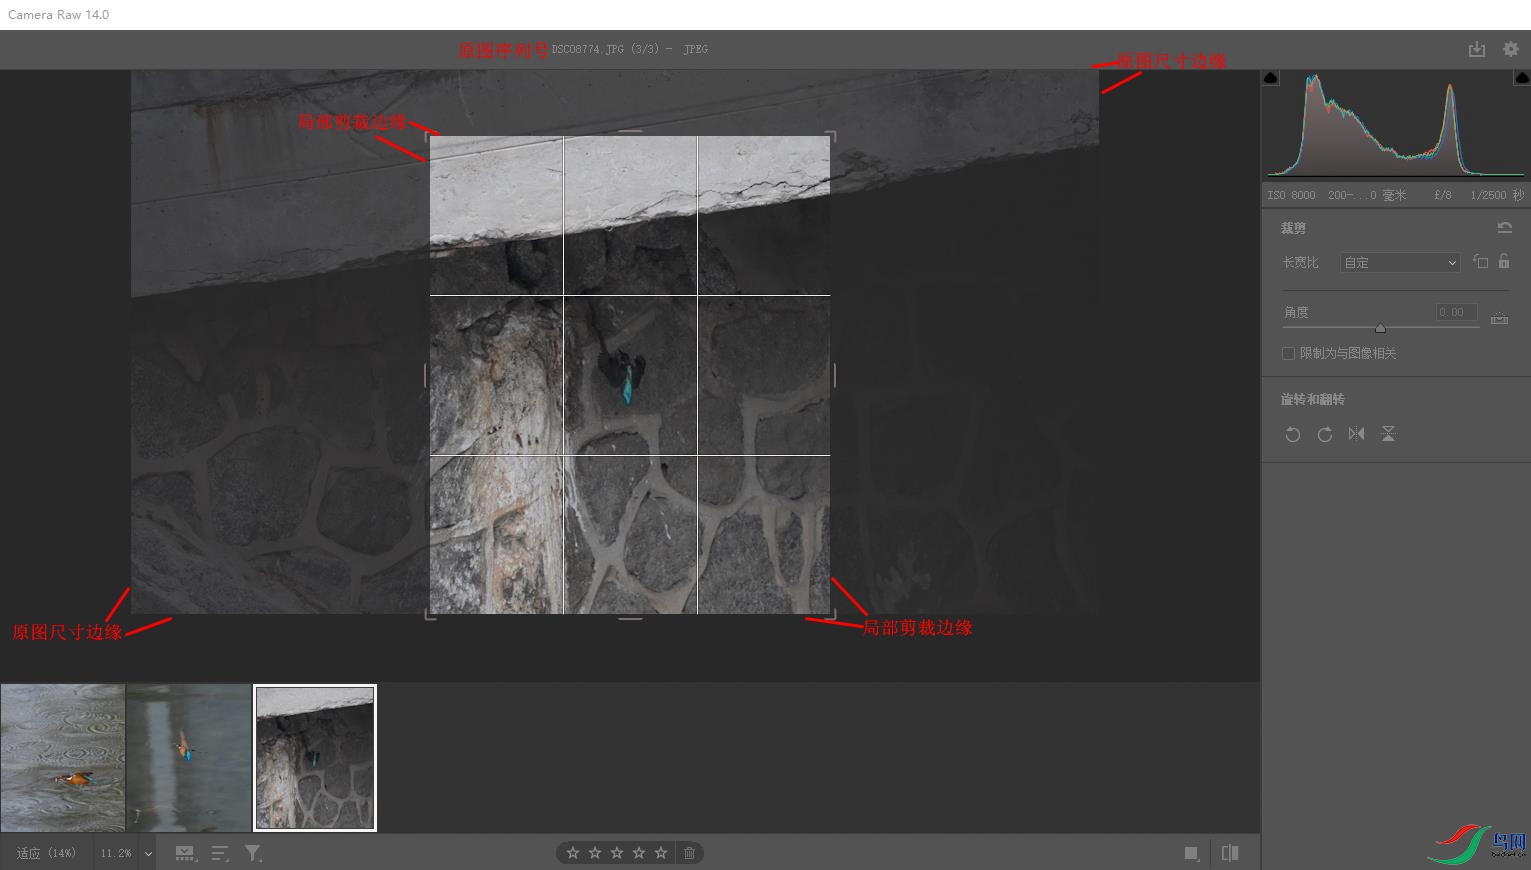Toggle the highlight clipping warning
Viewport: 1531px width, 870px height.
click(1521, 78)
